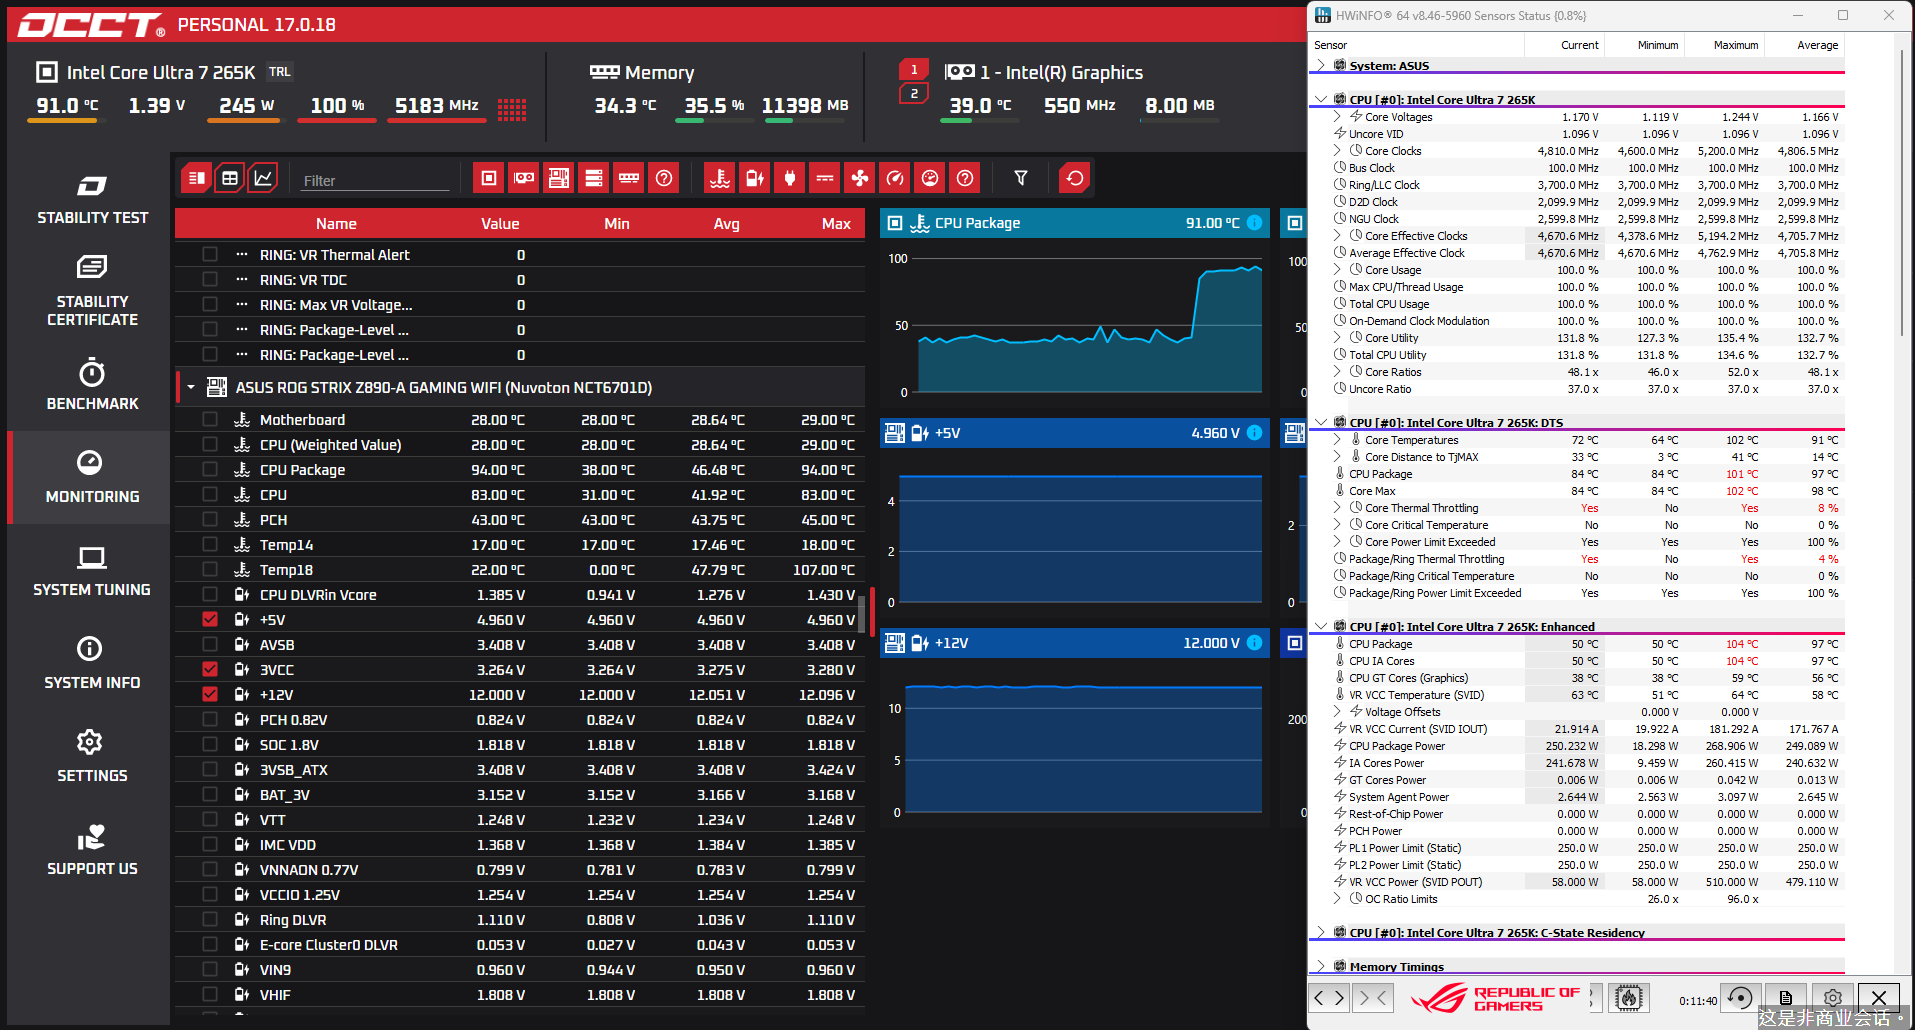Open the System Tuning section
1915x1030 pixels.
[x=92, y=571]
